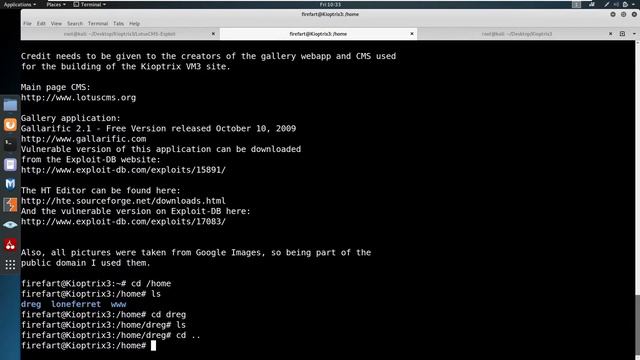Switch to the ~/Desktop/Kioptrix3 tab

click(x=517, y=34)
